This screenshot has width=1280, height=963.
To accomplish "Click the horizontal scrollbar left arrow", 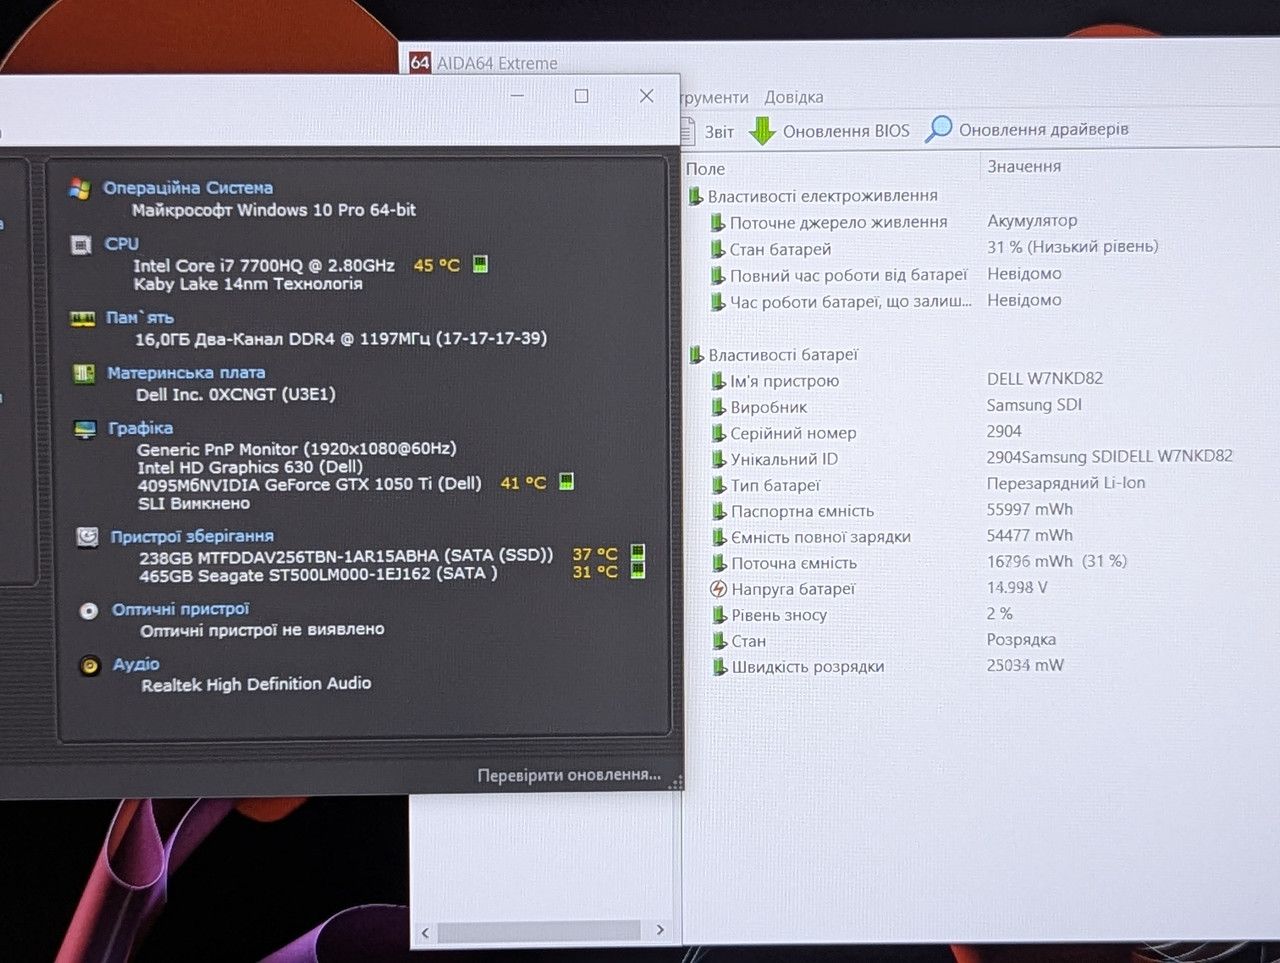I will pos(425,932).
